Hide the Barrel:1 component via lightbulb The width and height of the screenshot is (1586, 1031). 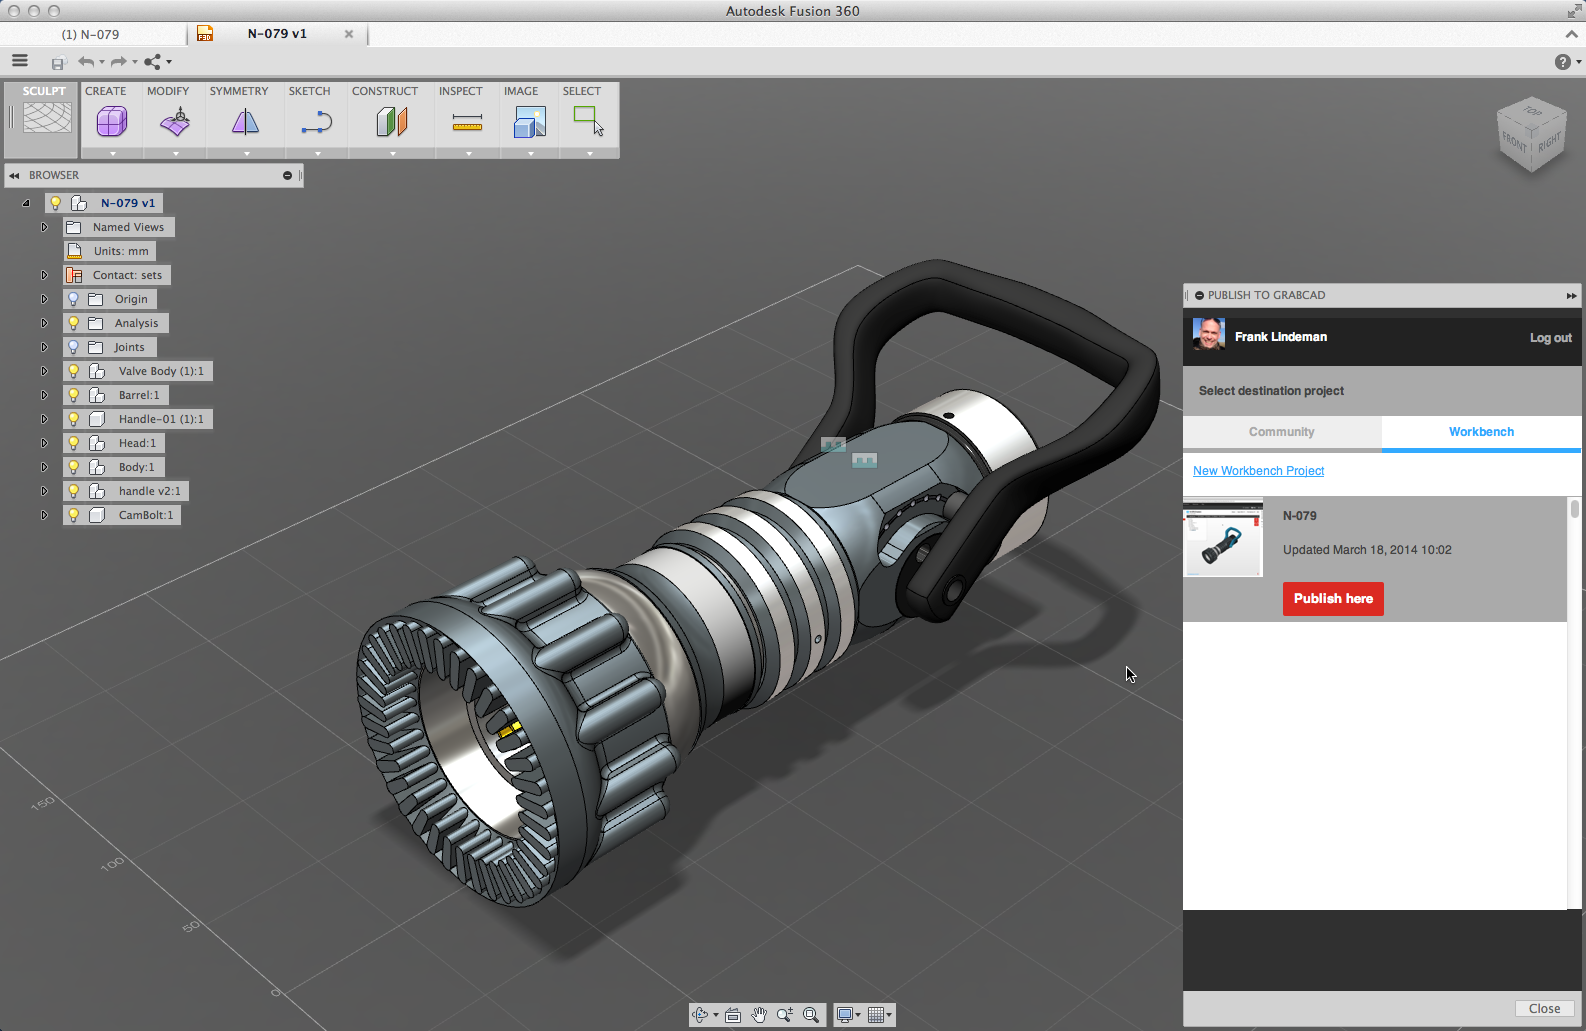[x=73, y=395]
